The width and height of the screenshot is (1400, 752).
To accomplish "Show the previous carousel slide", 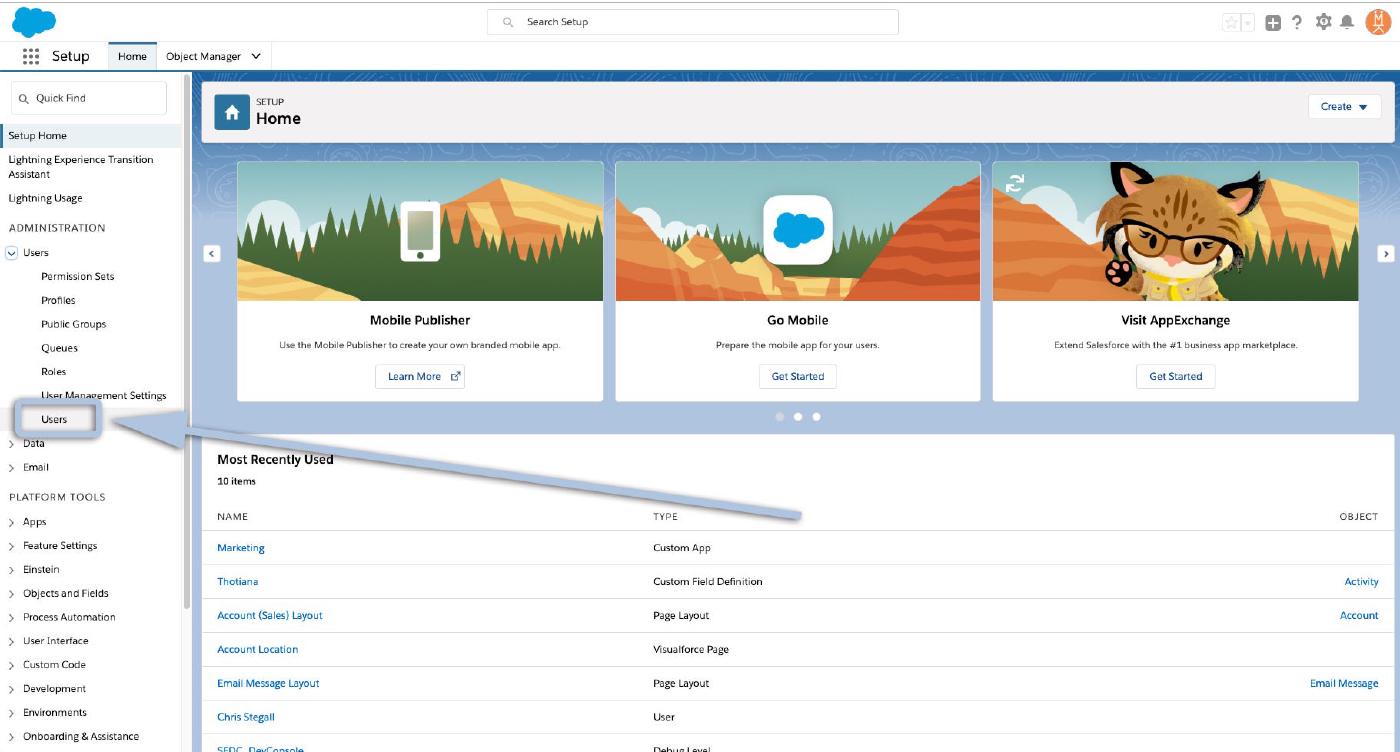I will click(x=212, y=254).
